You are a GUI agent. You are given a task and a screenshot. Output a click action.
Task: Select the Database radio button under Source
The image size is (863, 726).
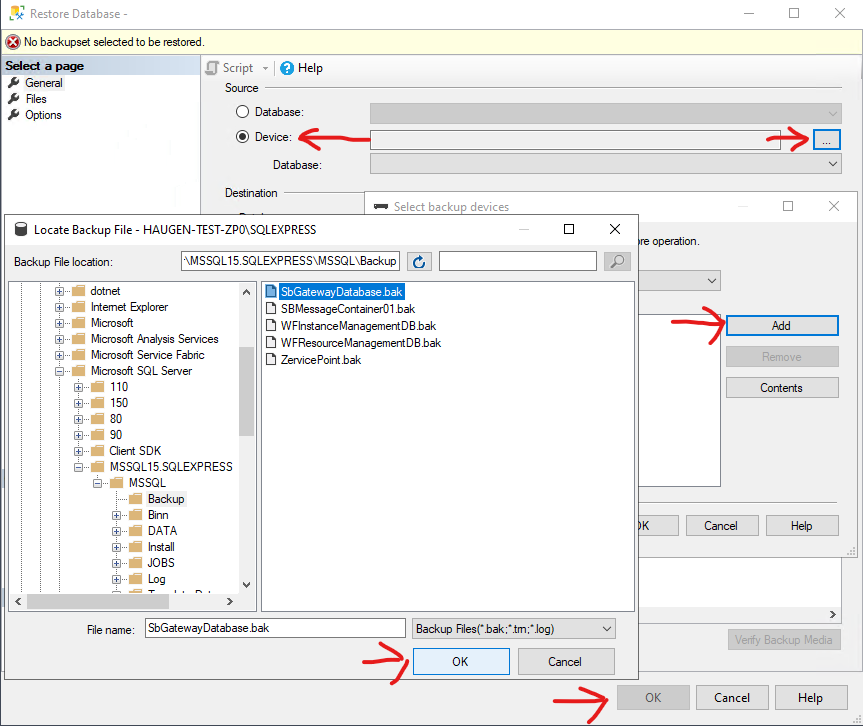(242, 111)
